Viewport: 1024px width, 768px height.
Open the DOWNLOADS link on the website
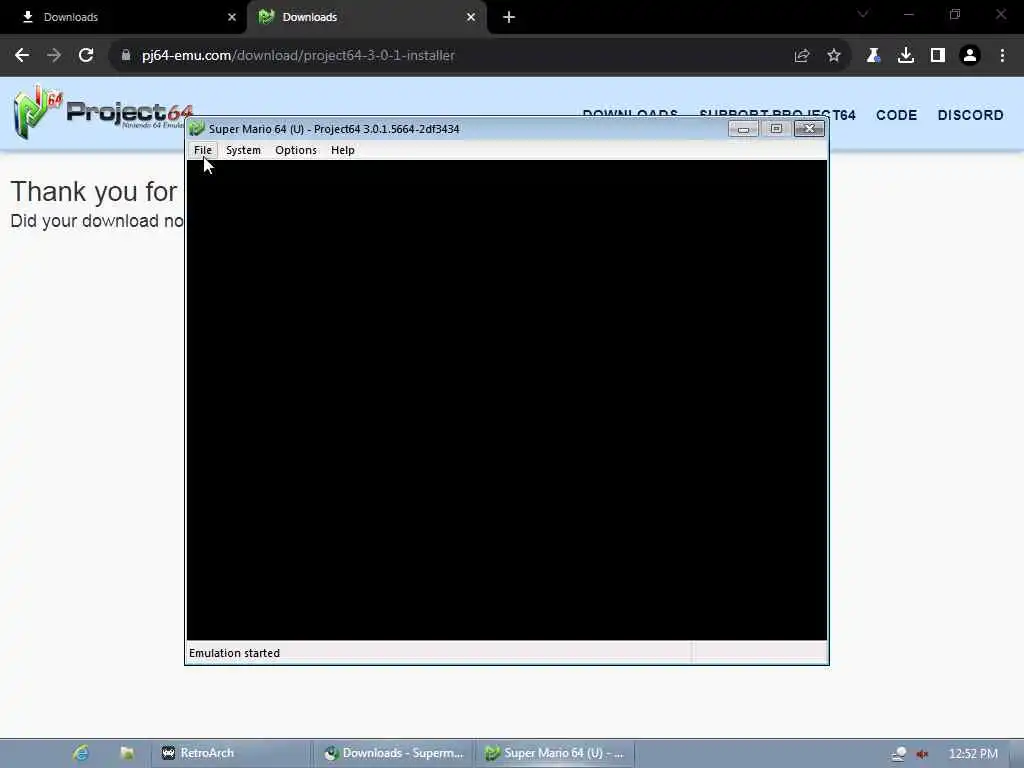(630, 114)
